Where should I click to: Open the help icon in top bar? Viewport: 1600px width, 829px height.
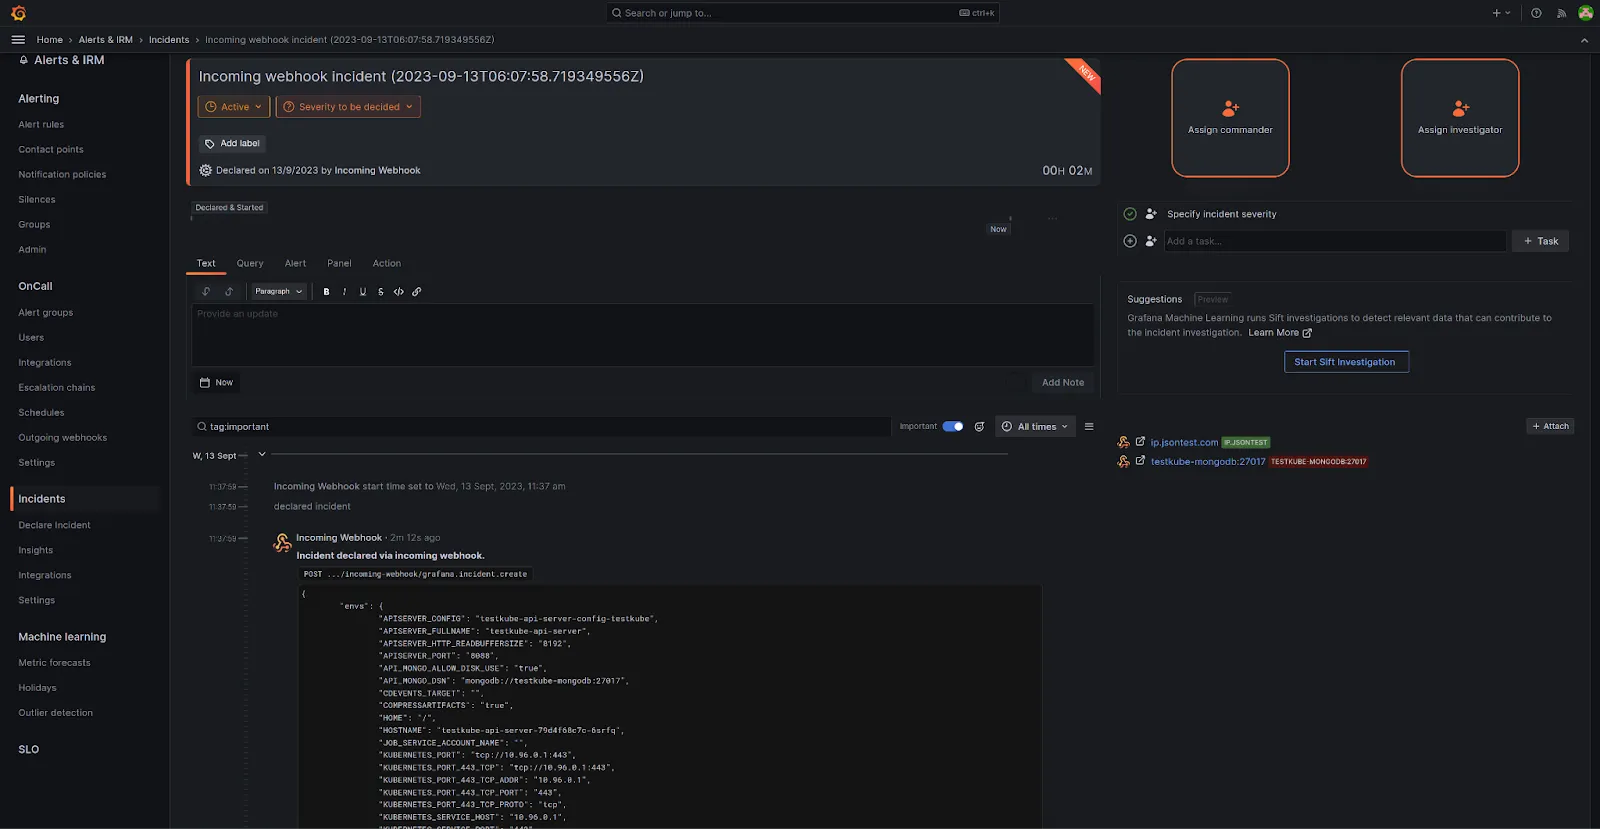click(1536, 13)
